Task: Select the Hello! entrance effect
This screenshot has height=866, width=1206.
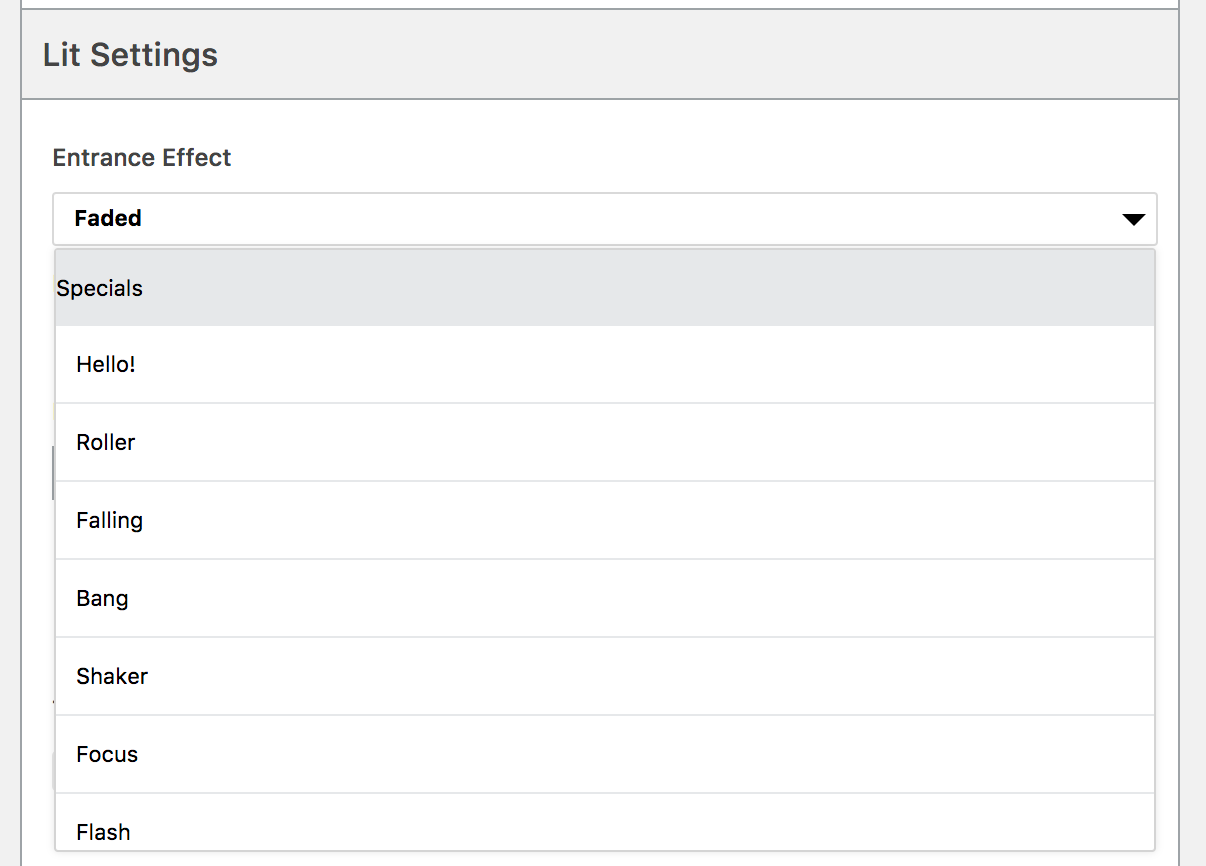Action: point(605,365)
